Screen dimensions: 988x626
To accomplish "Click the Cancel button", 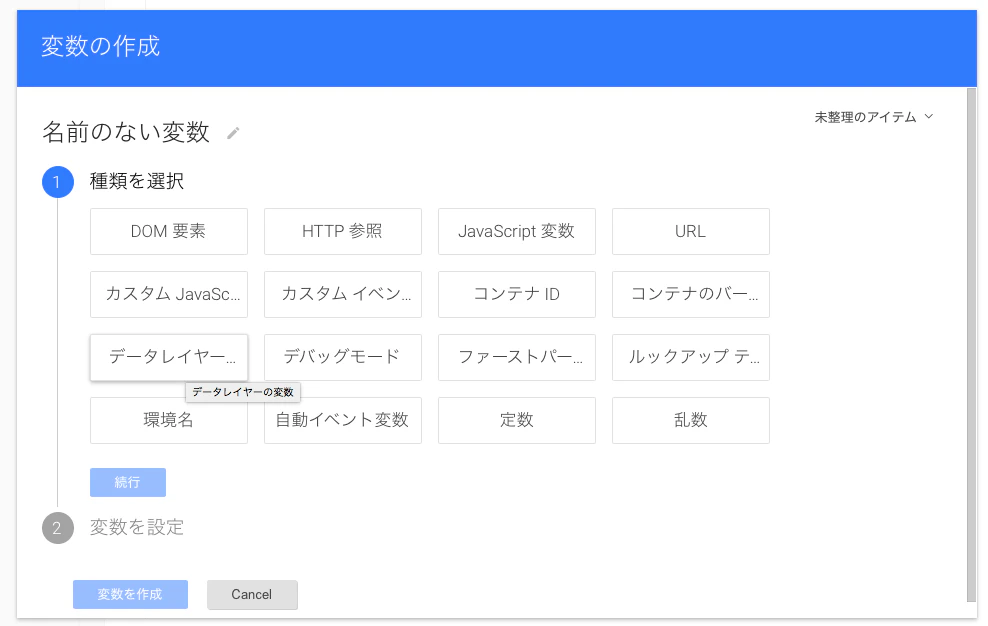I will (252, 594).
